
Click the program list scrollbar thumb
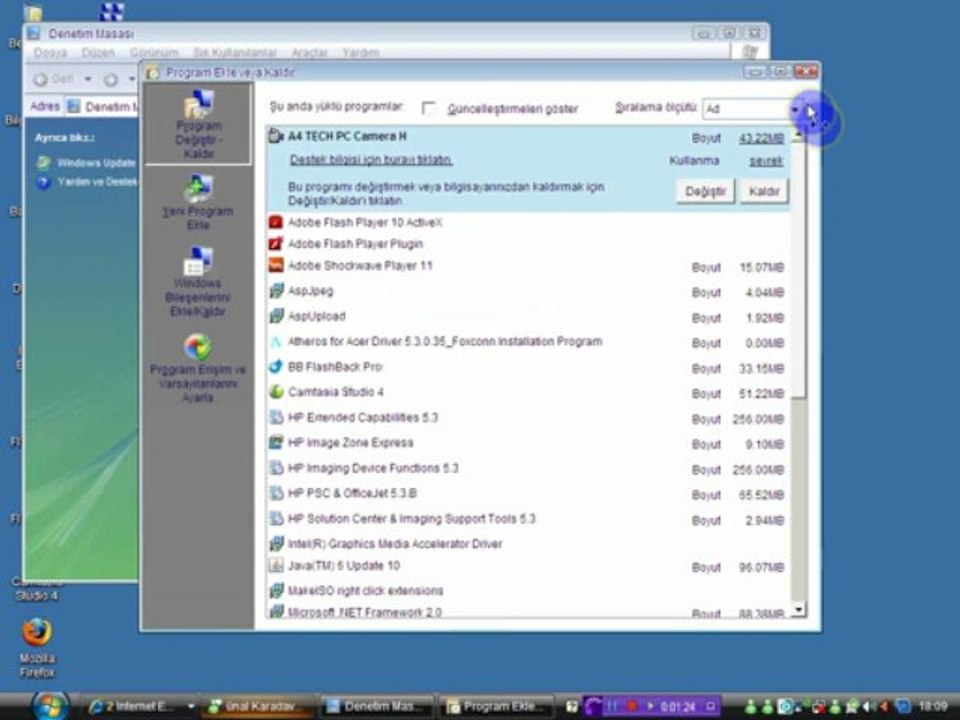click(x=798, y=269)
